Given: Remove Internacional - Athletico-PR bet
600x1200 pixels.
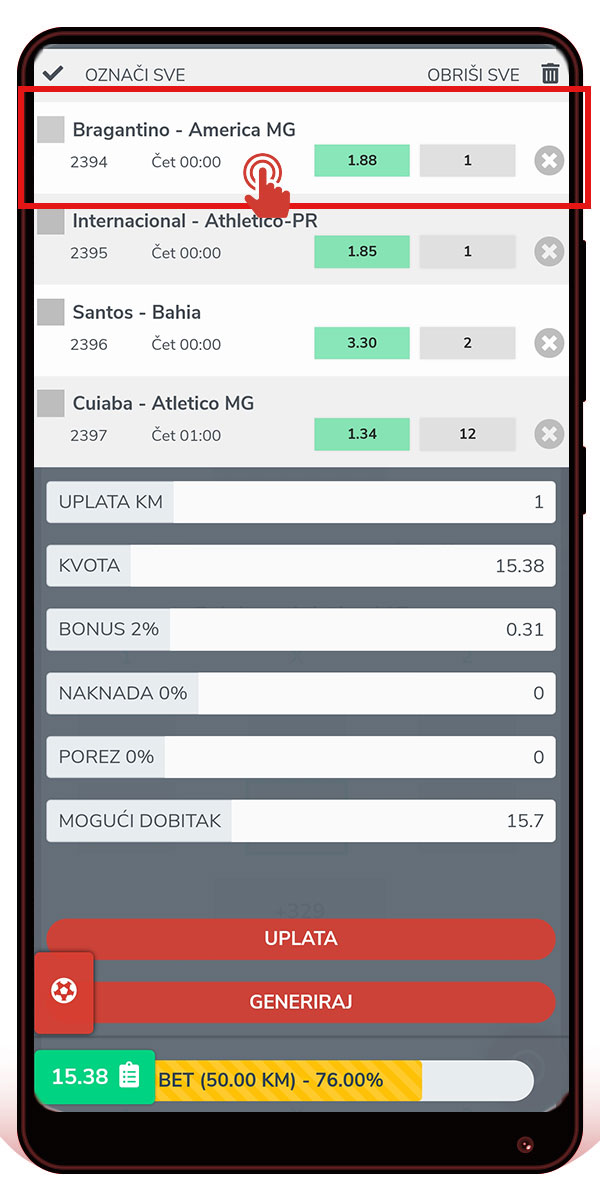Looking at the screenshot, I should pyautogui.click(x=548, y=252).
